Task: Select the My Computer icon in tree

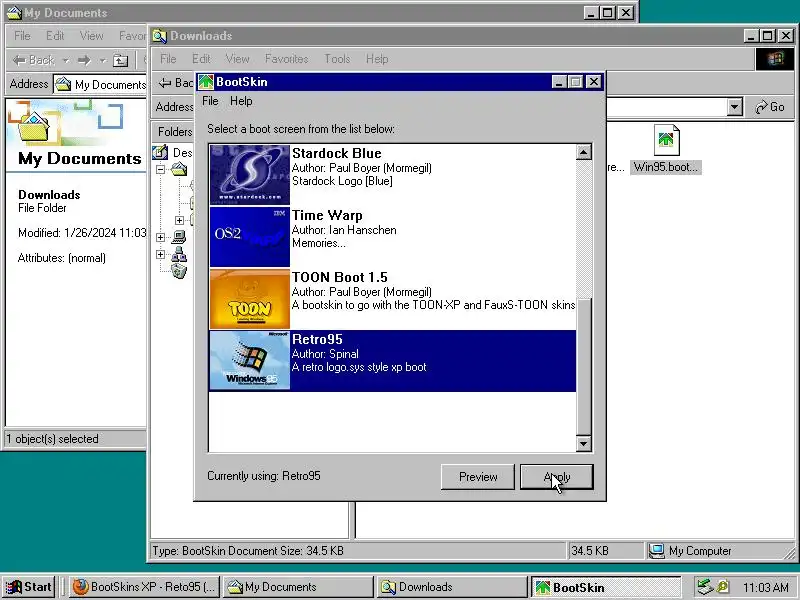Action: click(x=179, y=237)
